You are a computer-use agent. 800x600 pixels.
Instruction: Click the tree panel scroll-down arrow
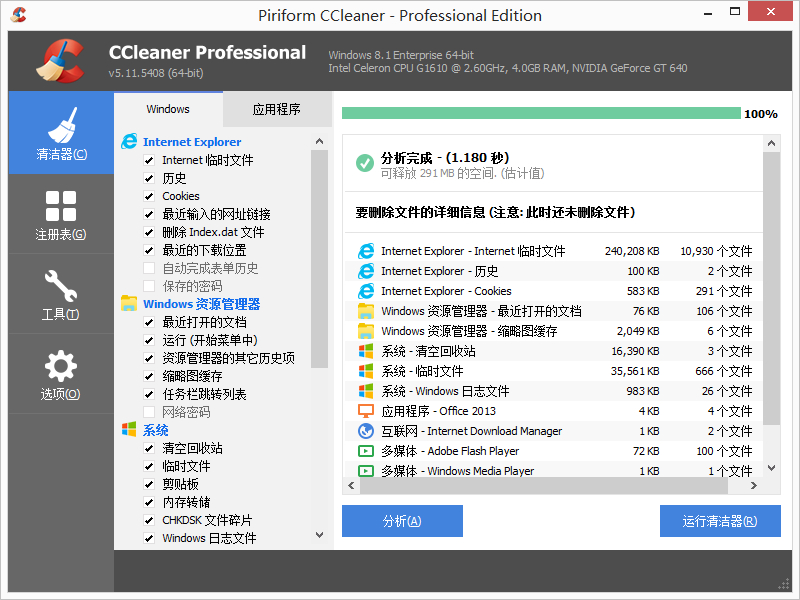point(319,535)
